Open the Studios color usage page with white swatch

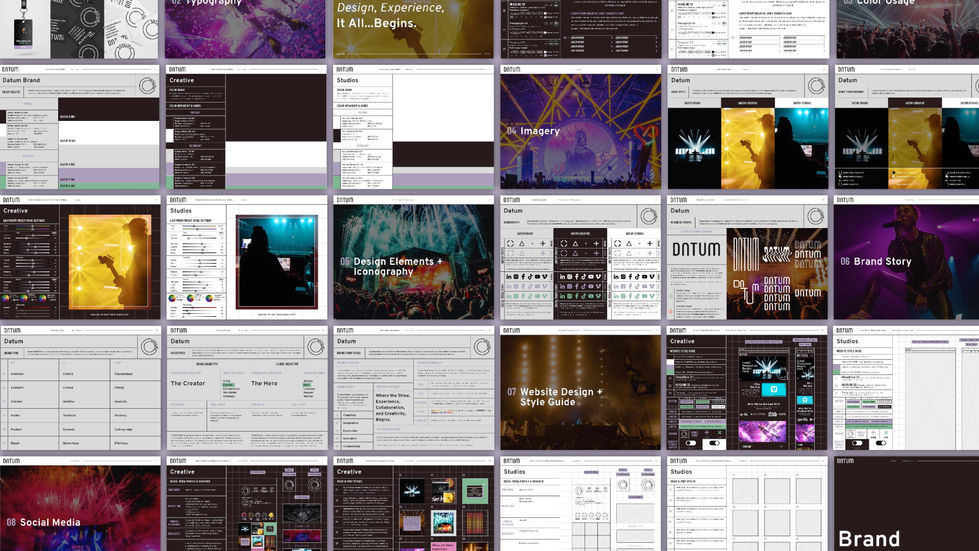coord(413,127)
